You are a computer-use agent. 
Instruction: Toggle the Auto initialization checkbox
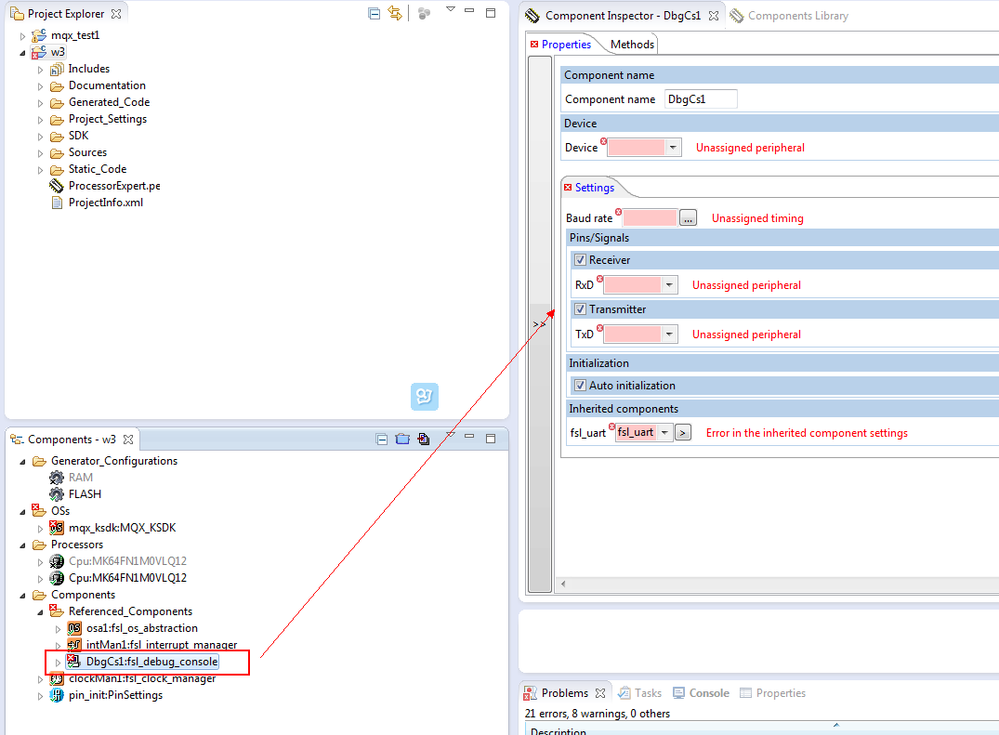[580, 385]
